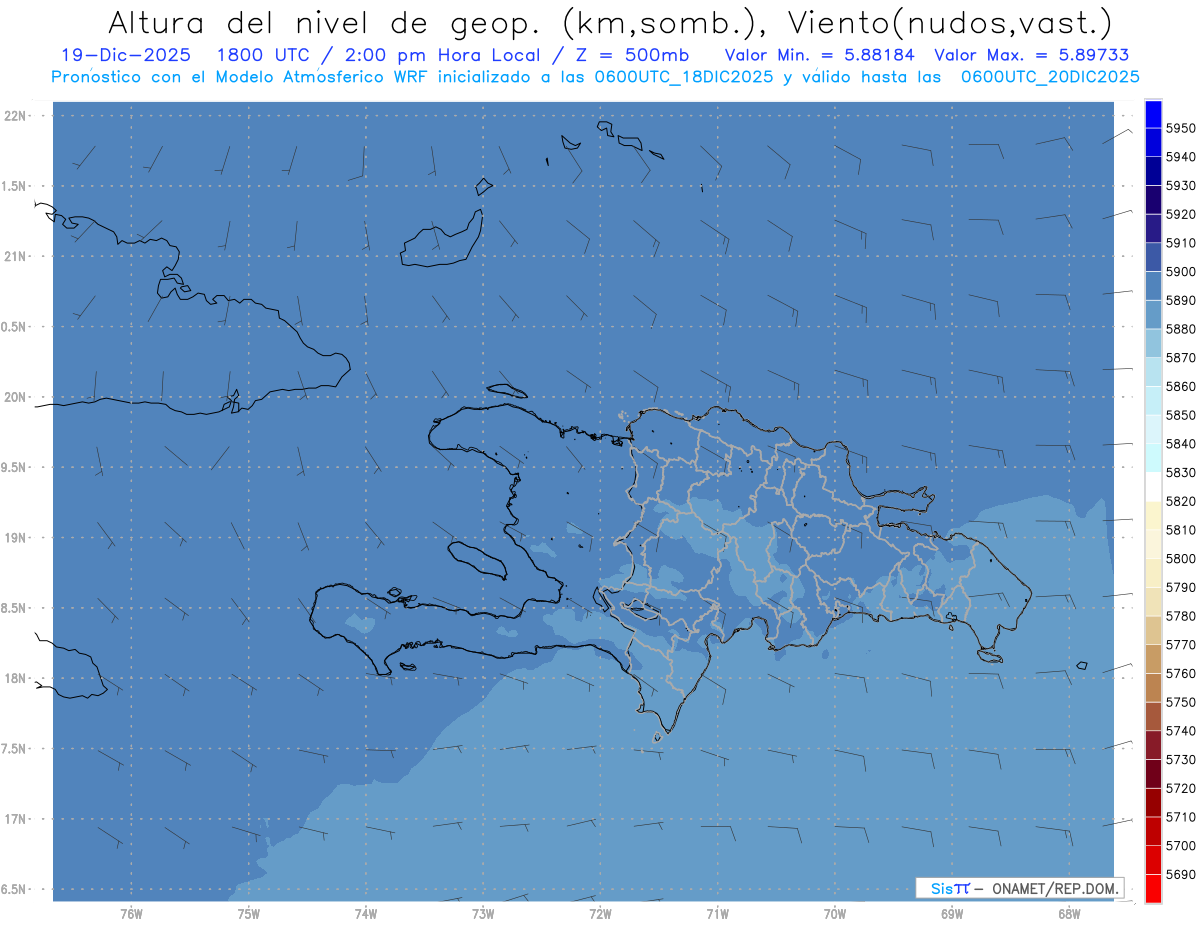Click the '5890' colorbar value
Viewport: 1200px width, 927px height.
pos(1180,300)
